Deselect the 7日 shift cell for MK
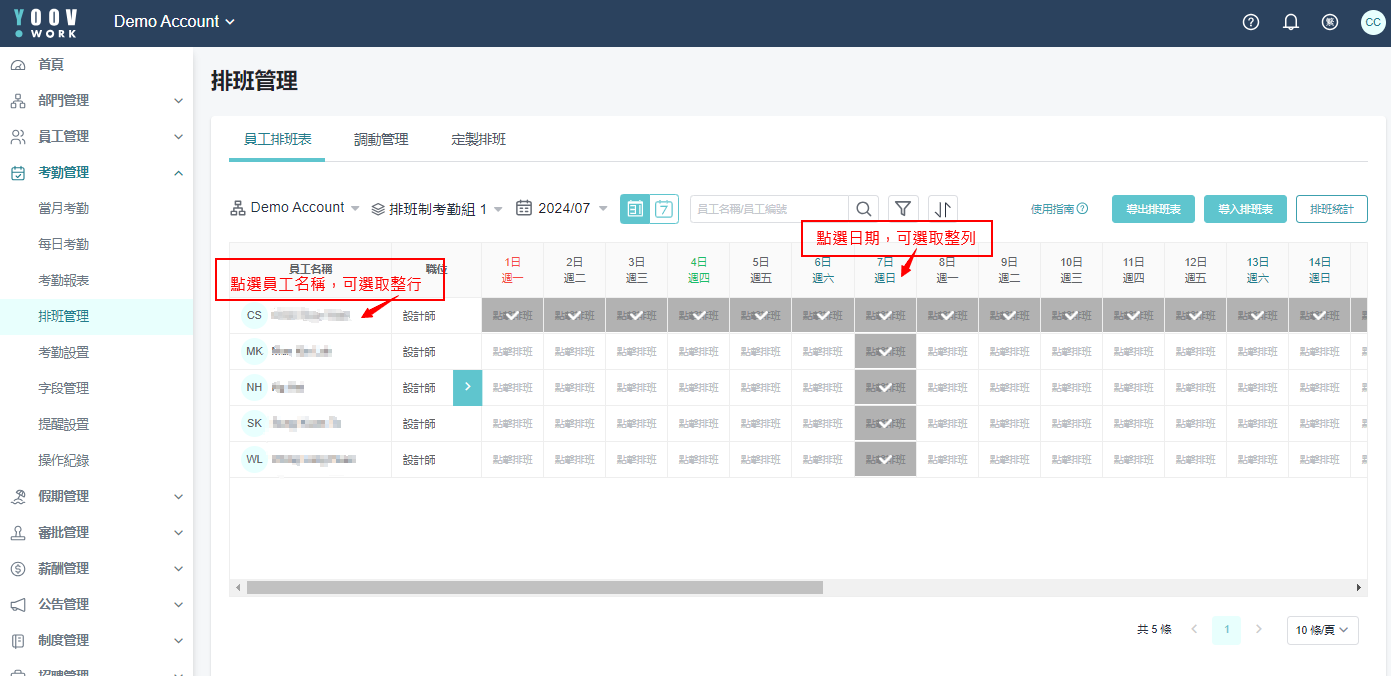 point(885,351)
